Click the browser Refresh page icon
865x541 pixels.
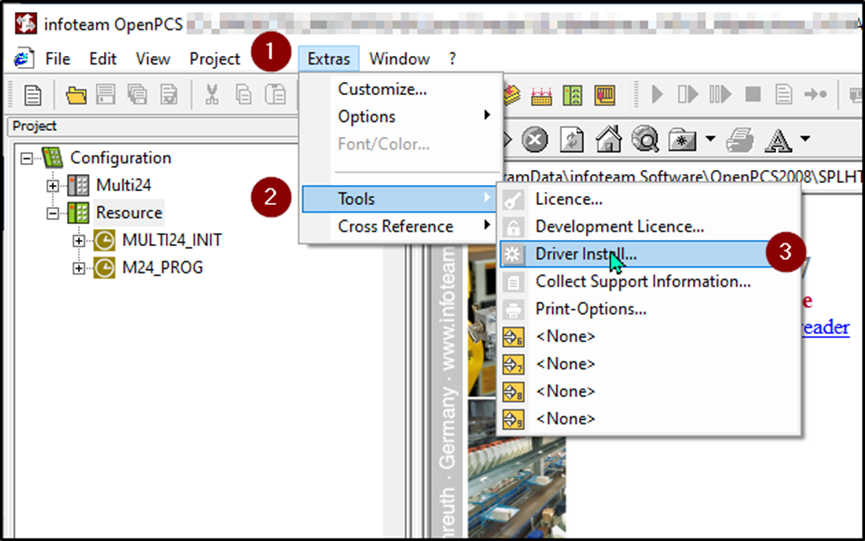[x=572, y=139]
